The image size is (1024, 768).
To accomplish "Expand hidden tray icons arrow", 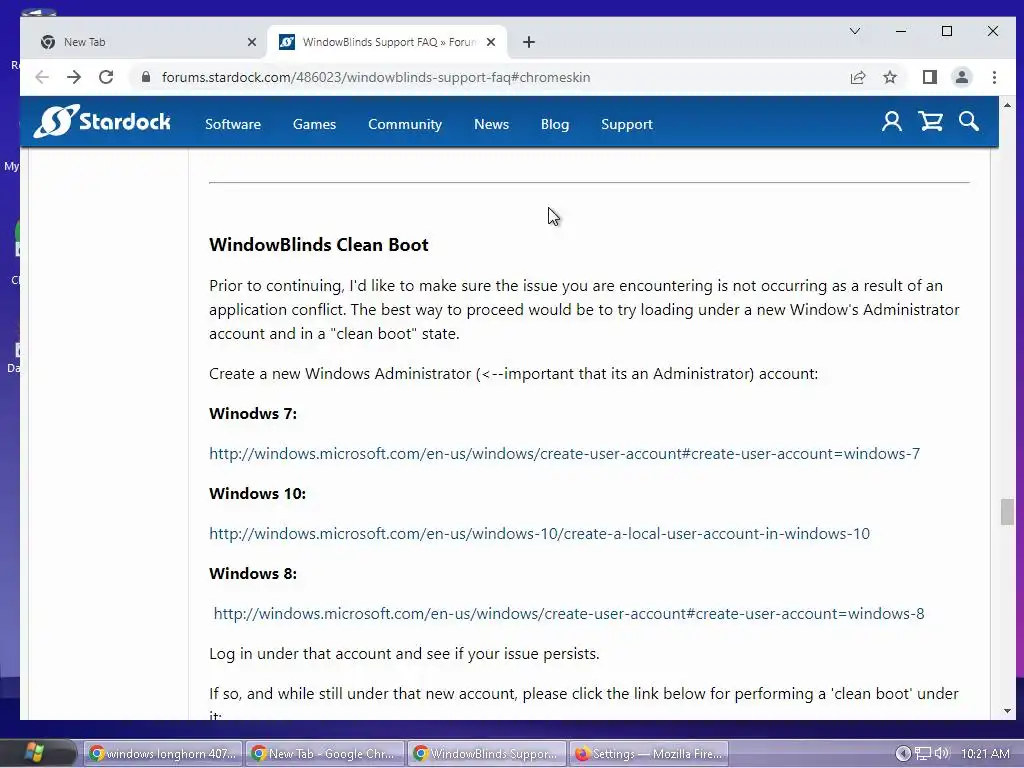I will [903, 754].
